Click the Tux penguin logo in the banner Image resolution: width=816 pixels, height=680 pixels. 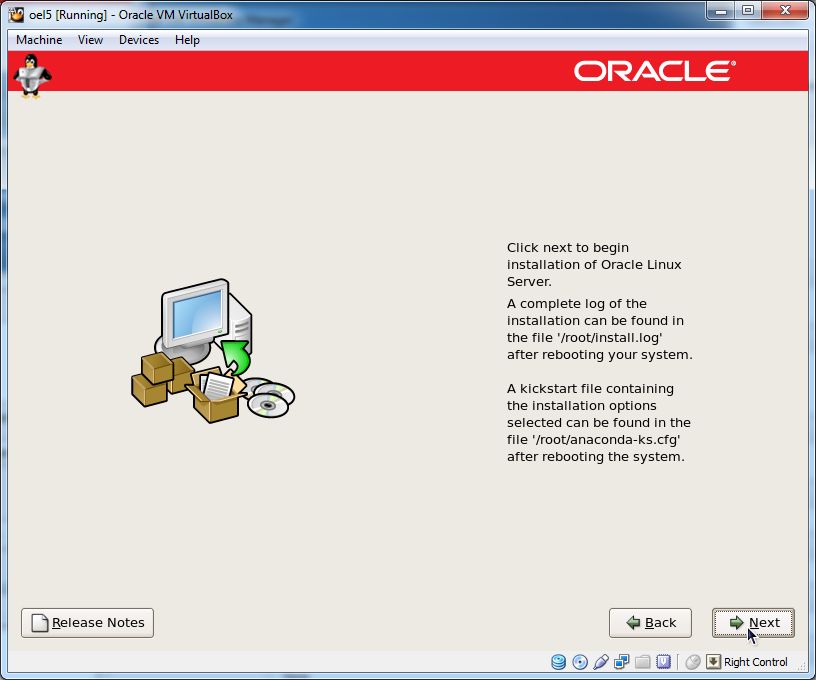tap(32, 76)
